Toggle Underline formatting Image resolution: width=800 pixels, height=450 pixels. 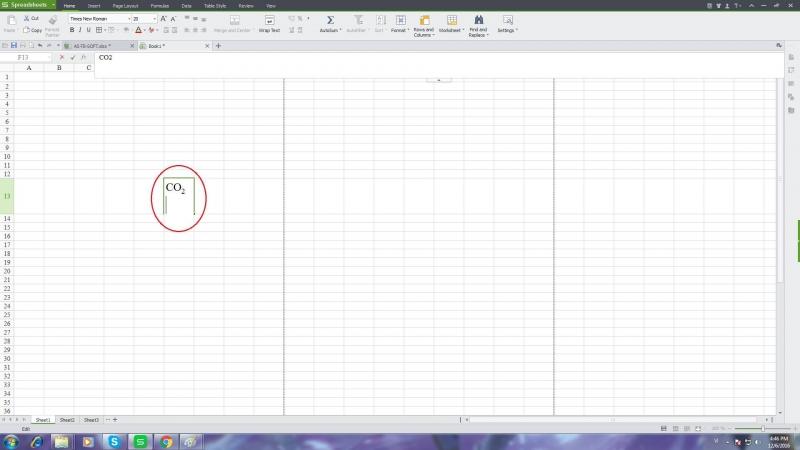click(x=88, y=30)
